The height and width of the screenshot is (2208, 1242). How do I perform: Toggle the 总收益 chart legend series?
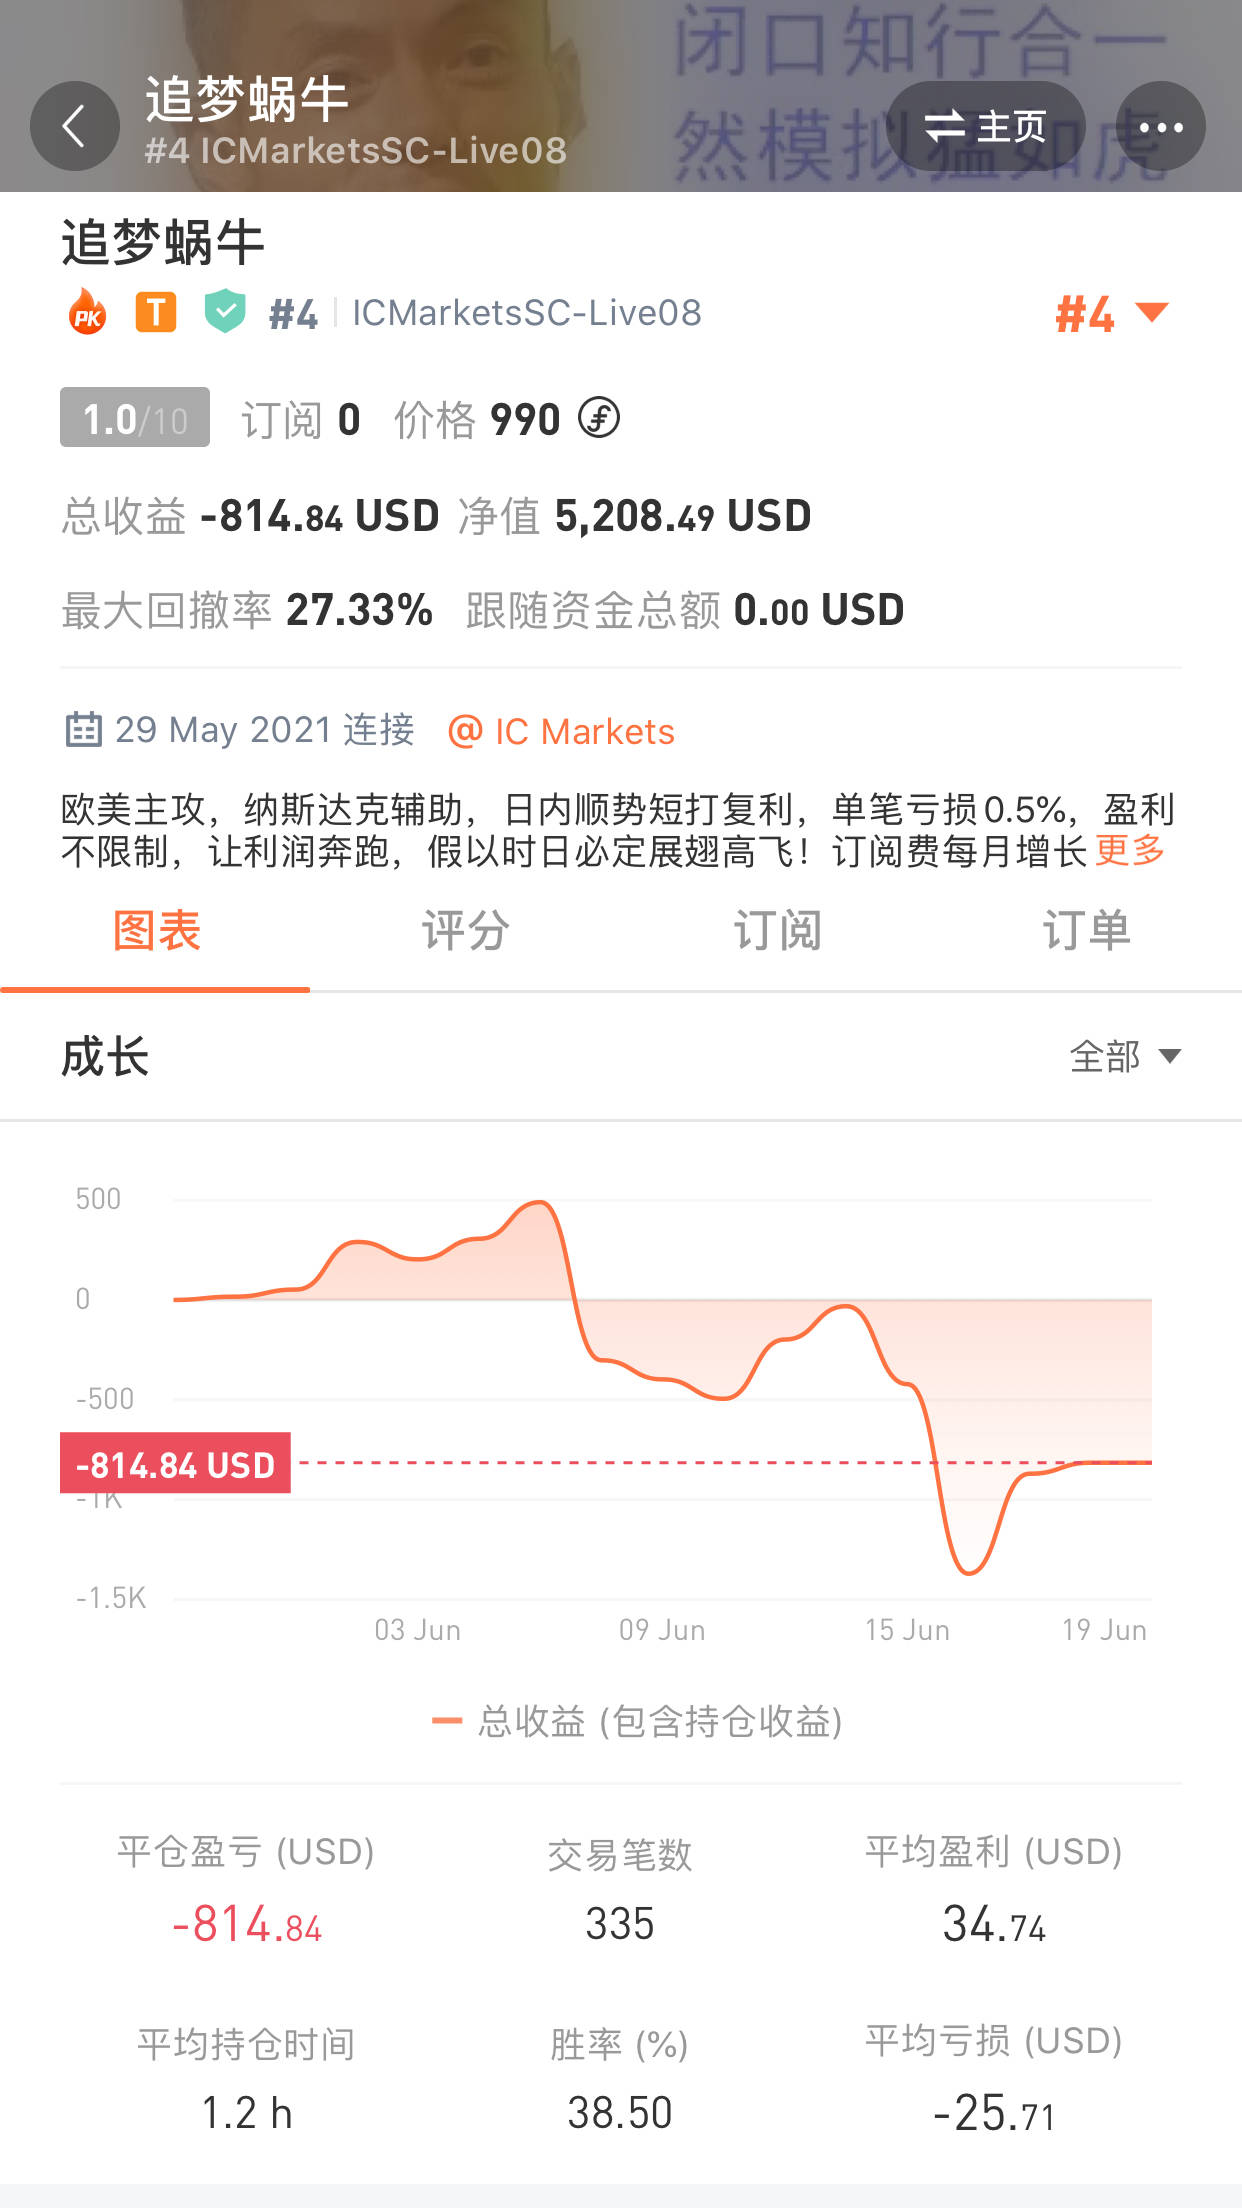[637, 1721]
